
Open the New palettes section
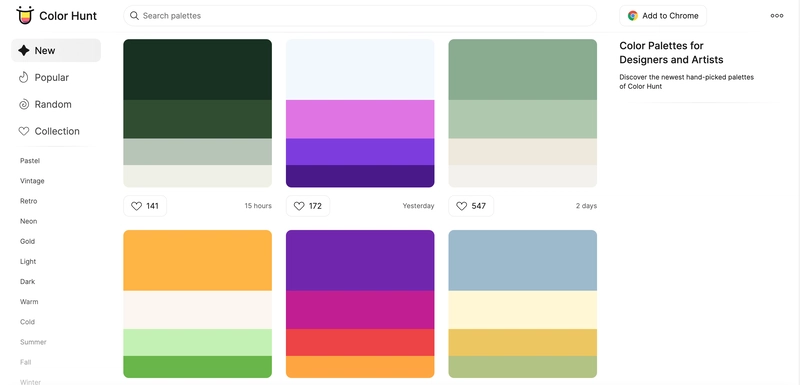coord(56,50)
